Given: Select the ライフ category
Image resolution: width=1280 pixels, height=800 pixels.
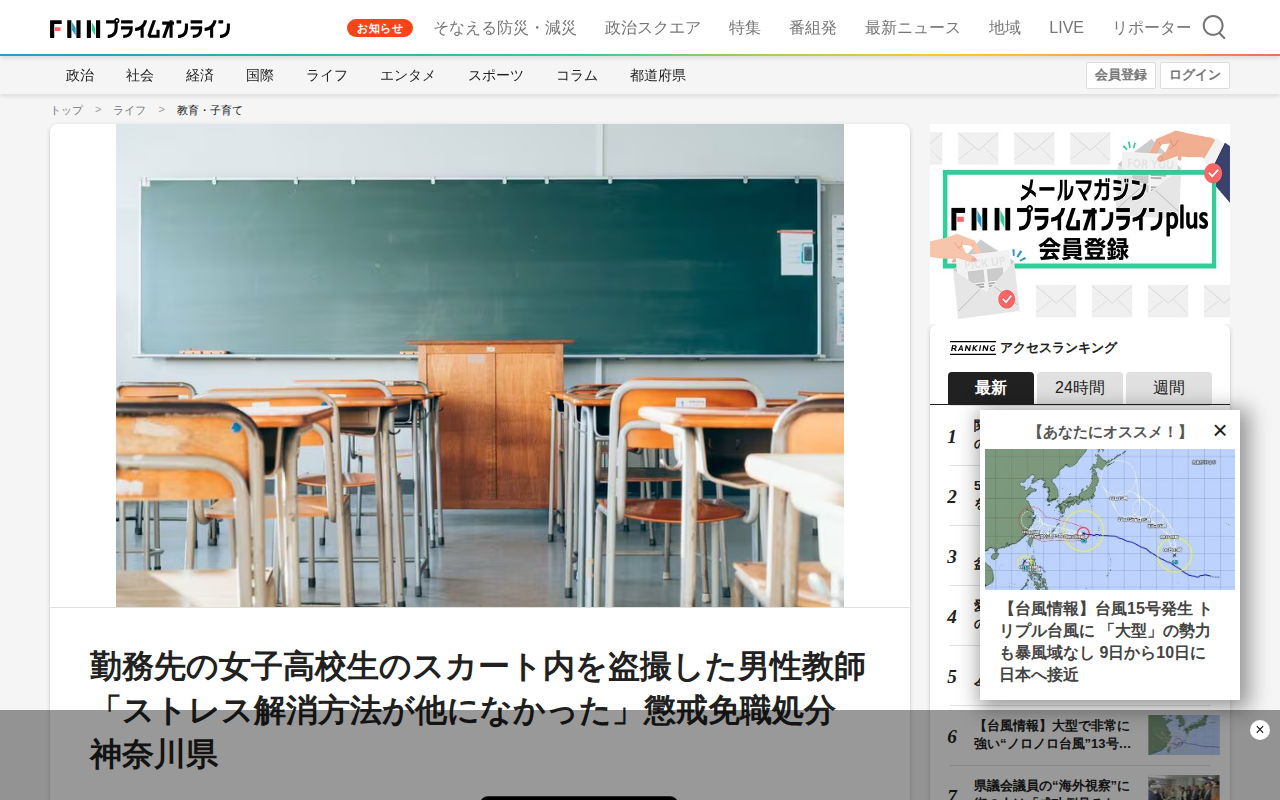Looking at the screenshot, I should 327,75.
